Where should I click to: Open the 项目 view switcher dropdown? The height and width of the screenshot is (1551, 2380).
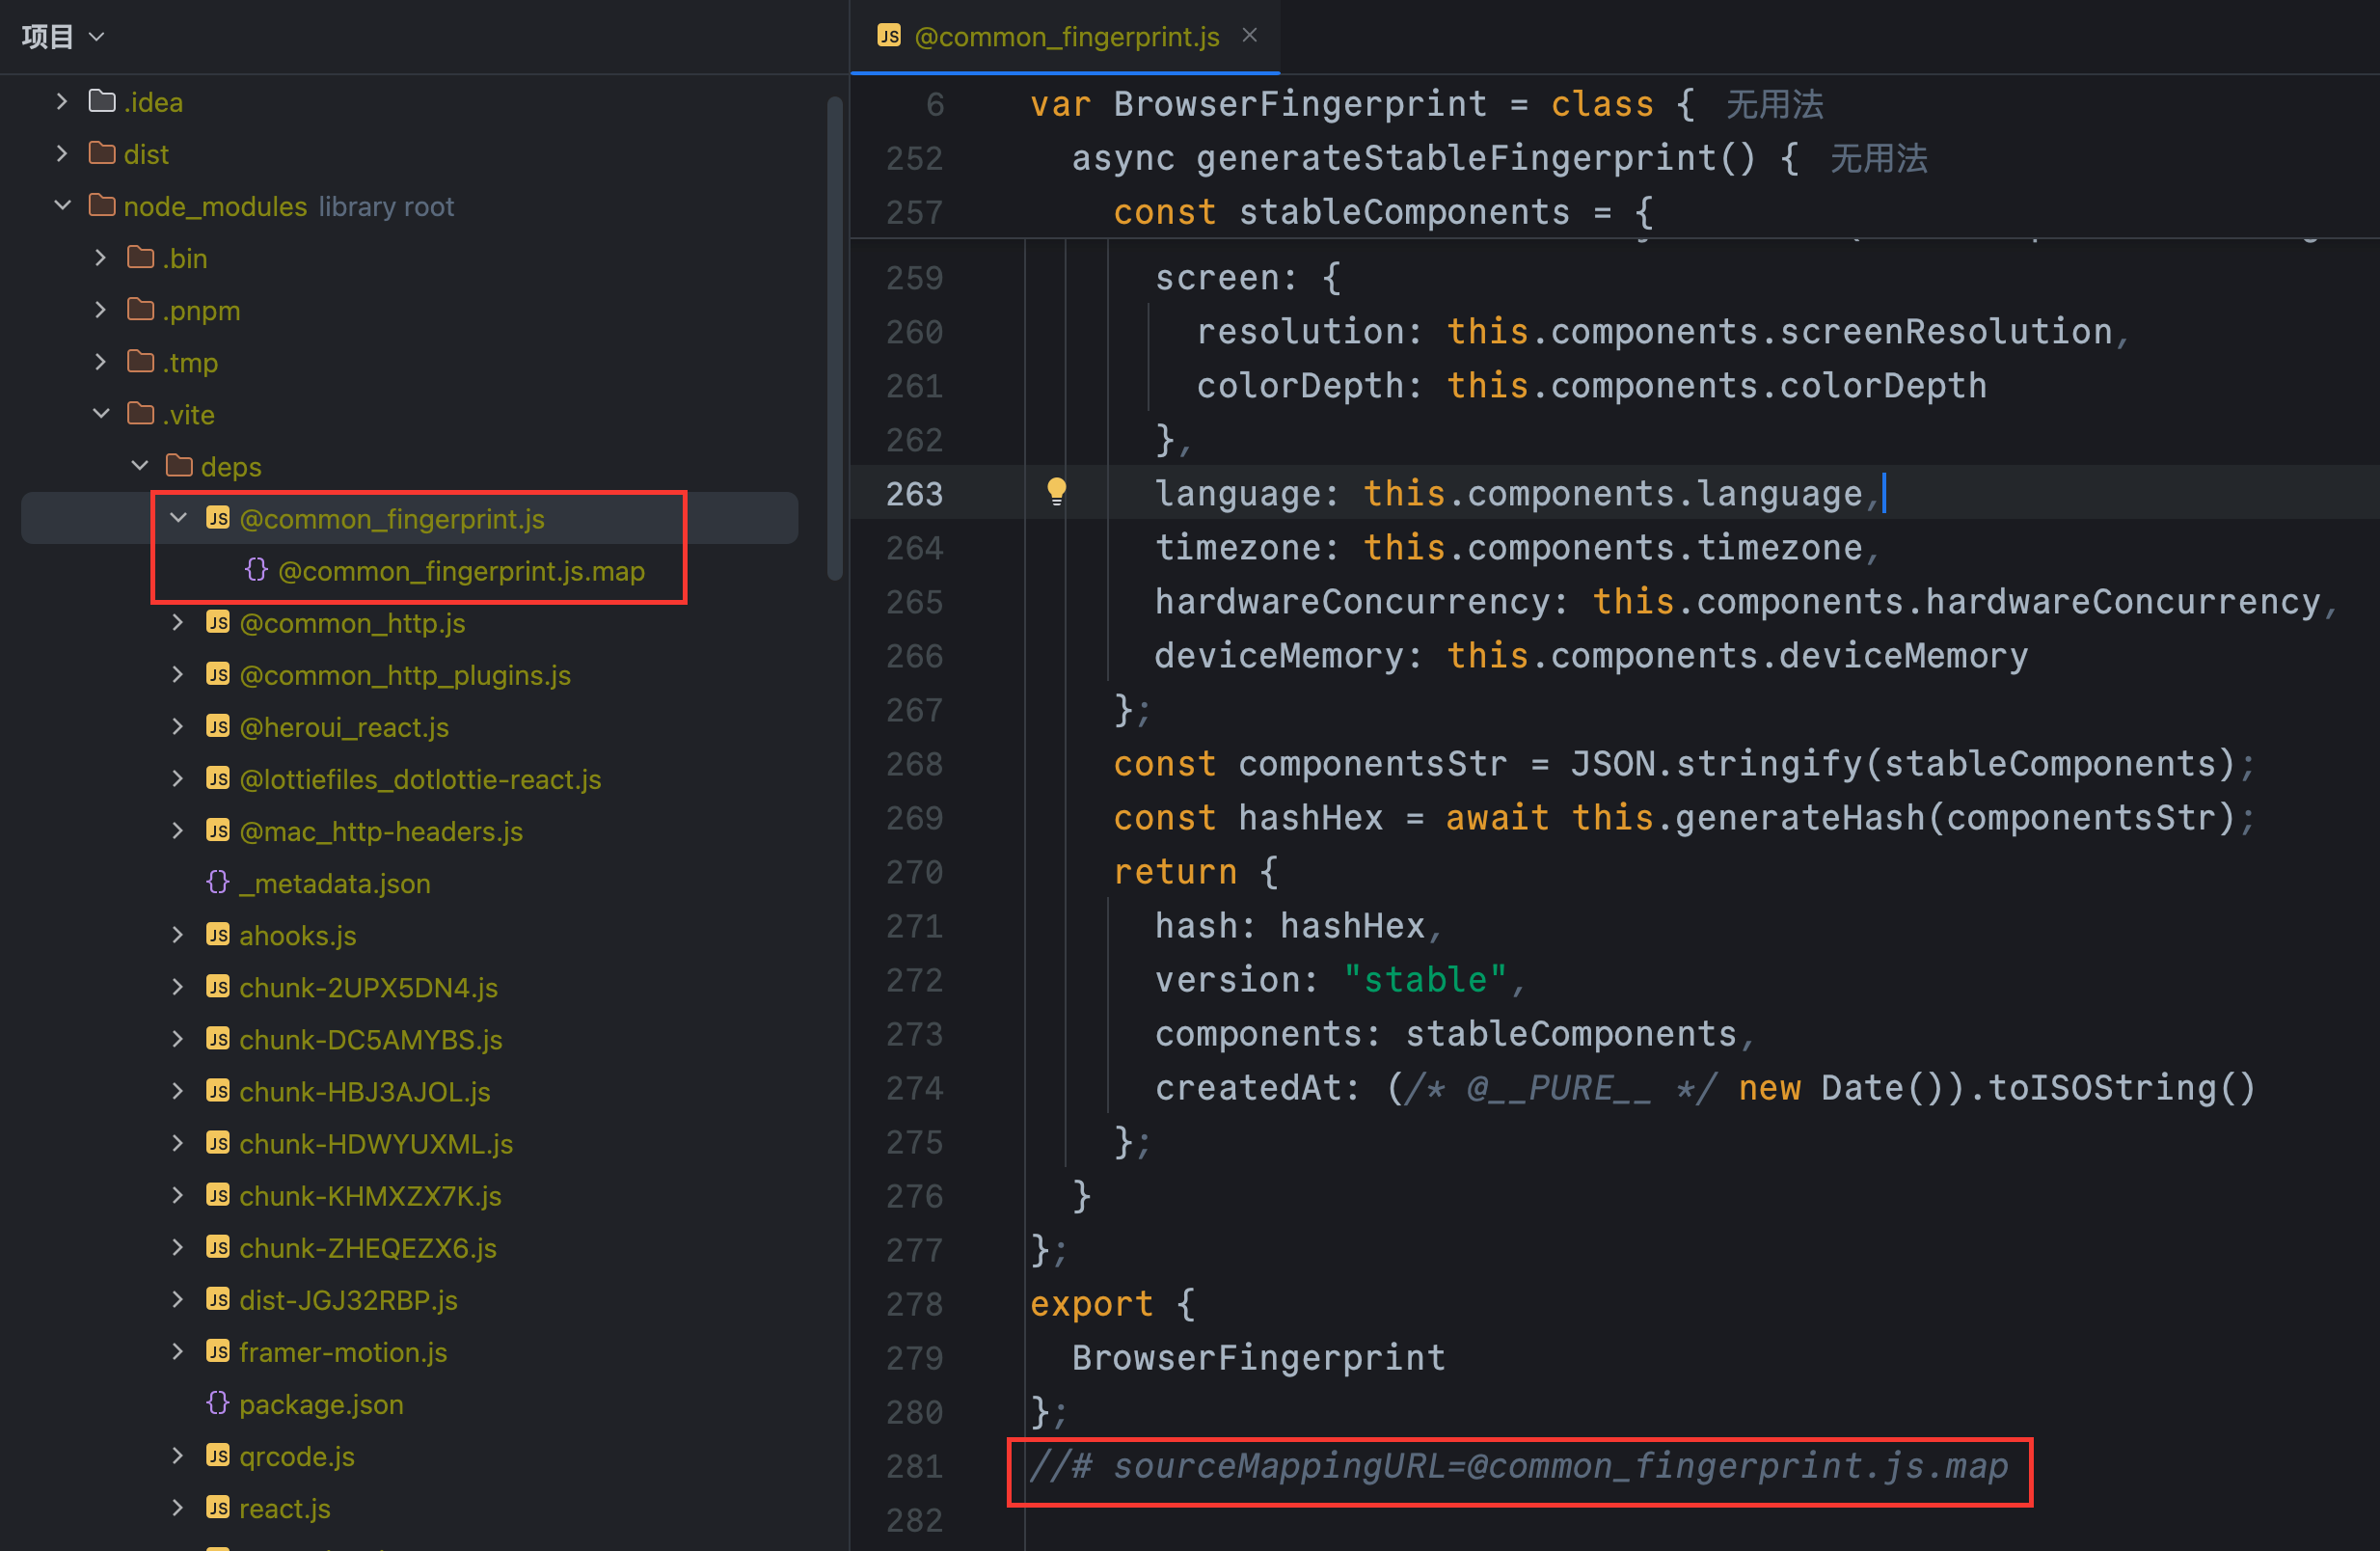tap(63, 36)
